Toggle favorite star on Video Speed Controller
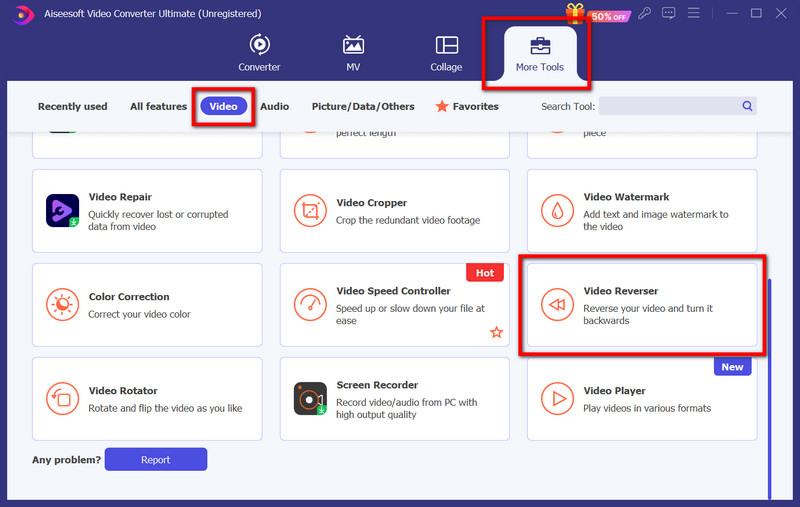This screenshot has height=507, width=800. pyautogui.click(x=496, y=332)
